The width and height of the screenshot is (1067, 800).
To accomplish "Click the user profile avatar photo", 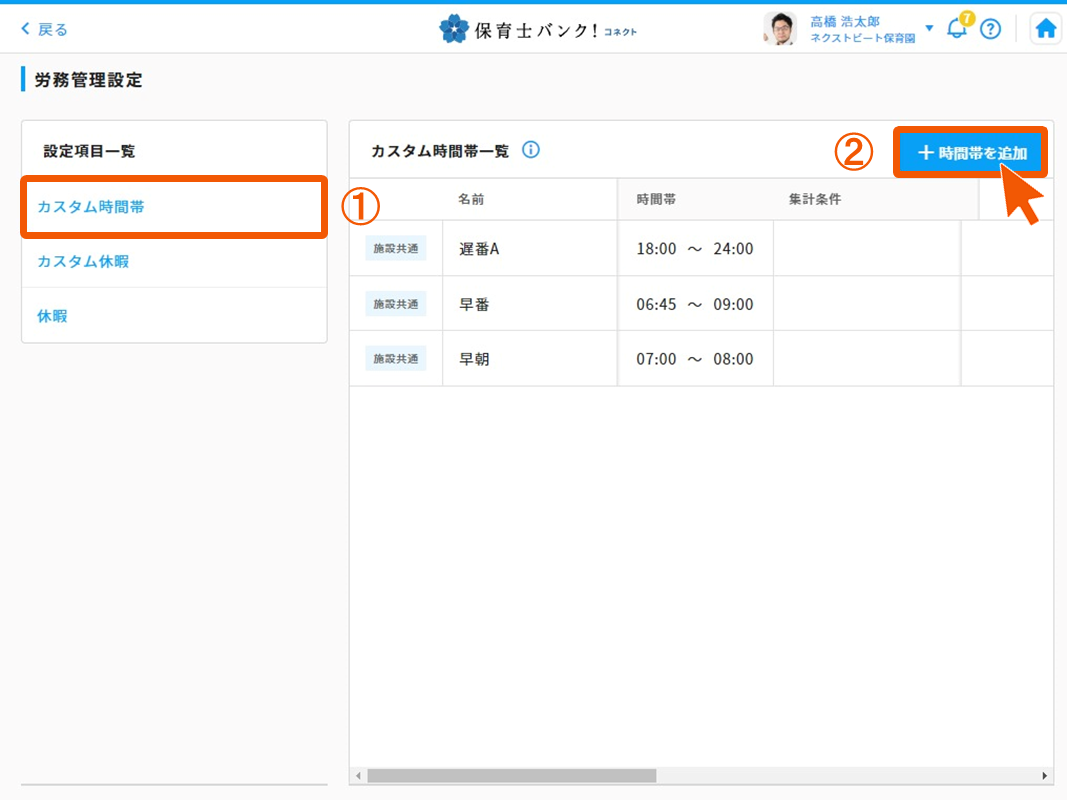I will tap(780, 29).
